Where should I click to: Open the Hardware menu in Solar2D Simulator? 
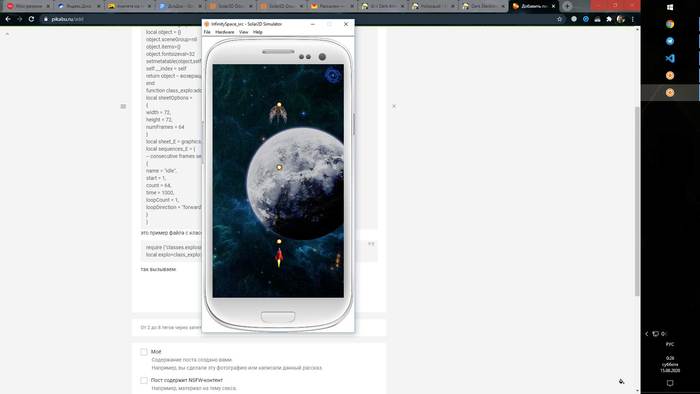225,32
